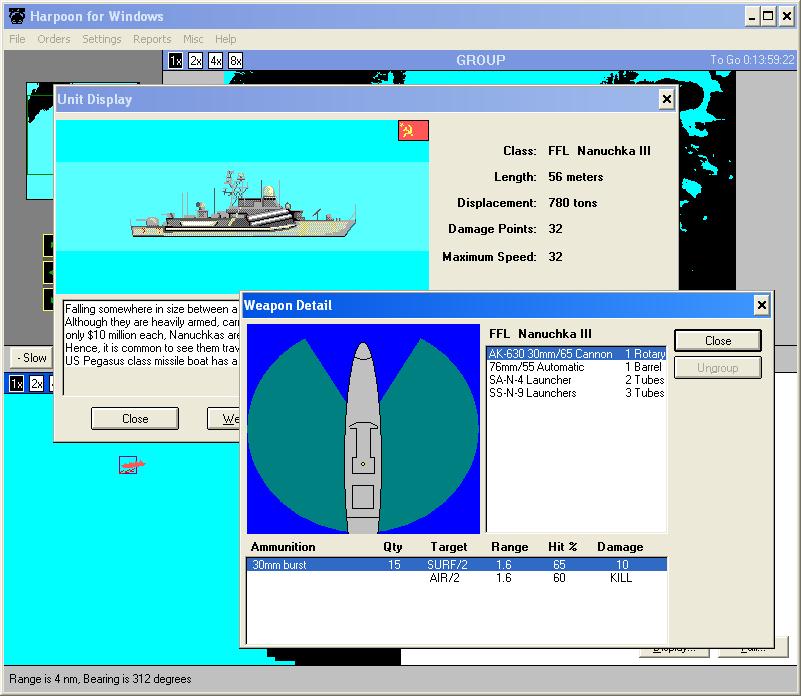The image size is (801, 696).
Task: Click the Class FFL Nanuchka III value
Action: 599,151
